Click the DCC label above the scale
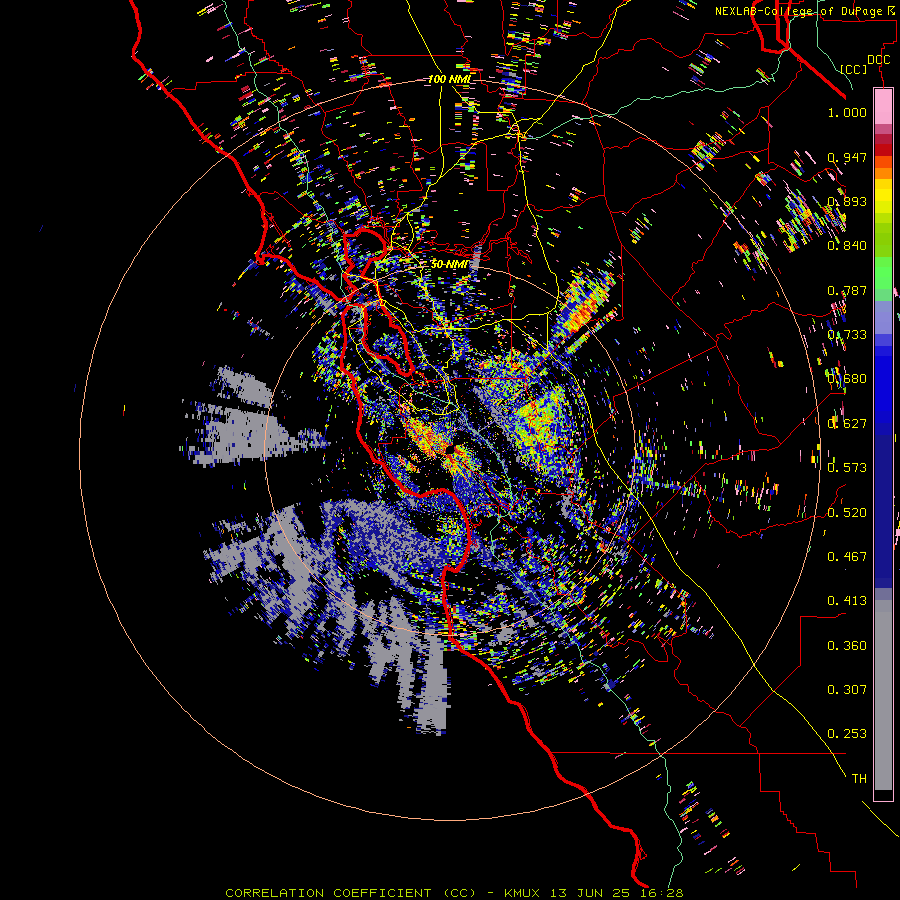The height and width of the screenshot is (900, 900). (x=878, y=60)
